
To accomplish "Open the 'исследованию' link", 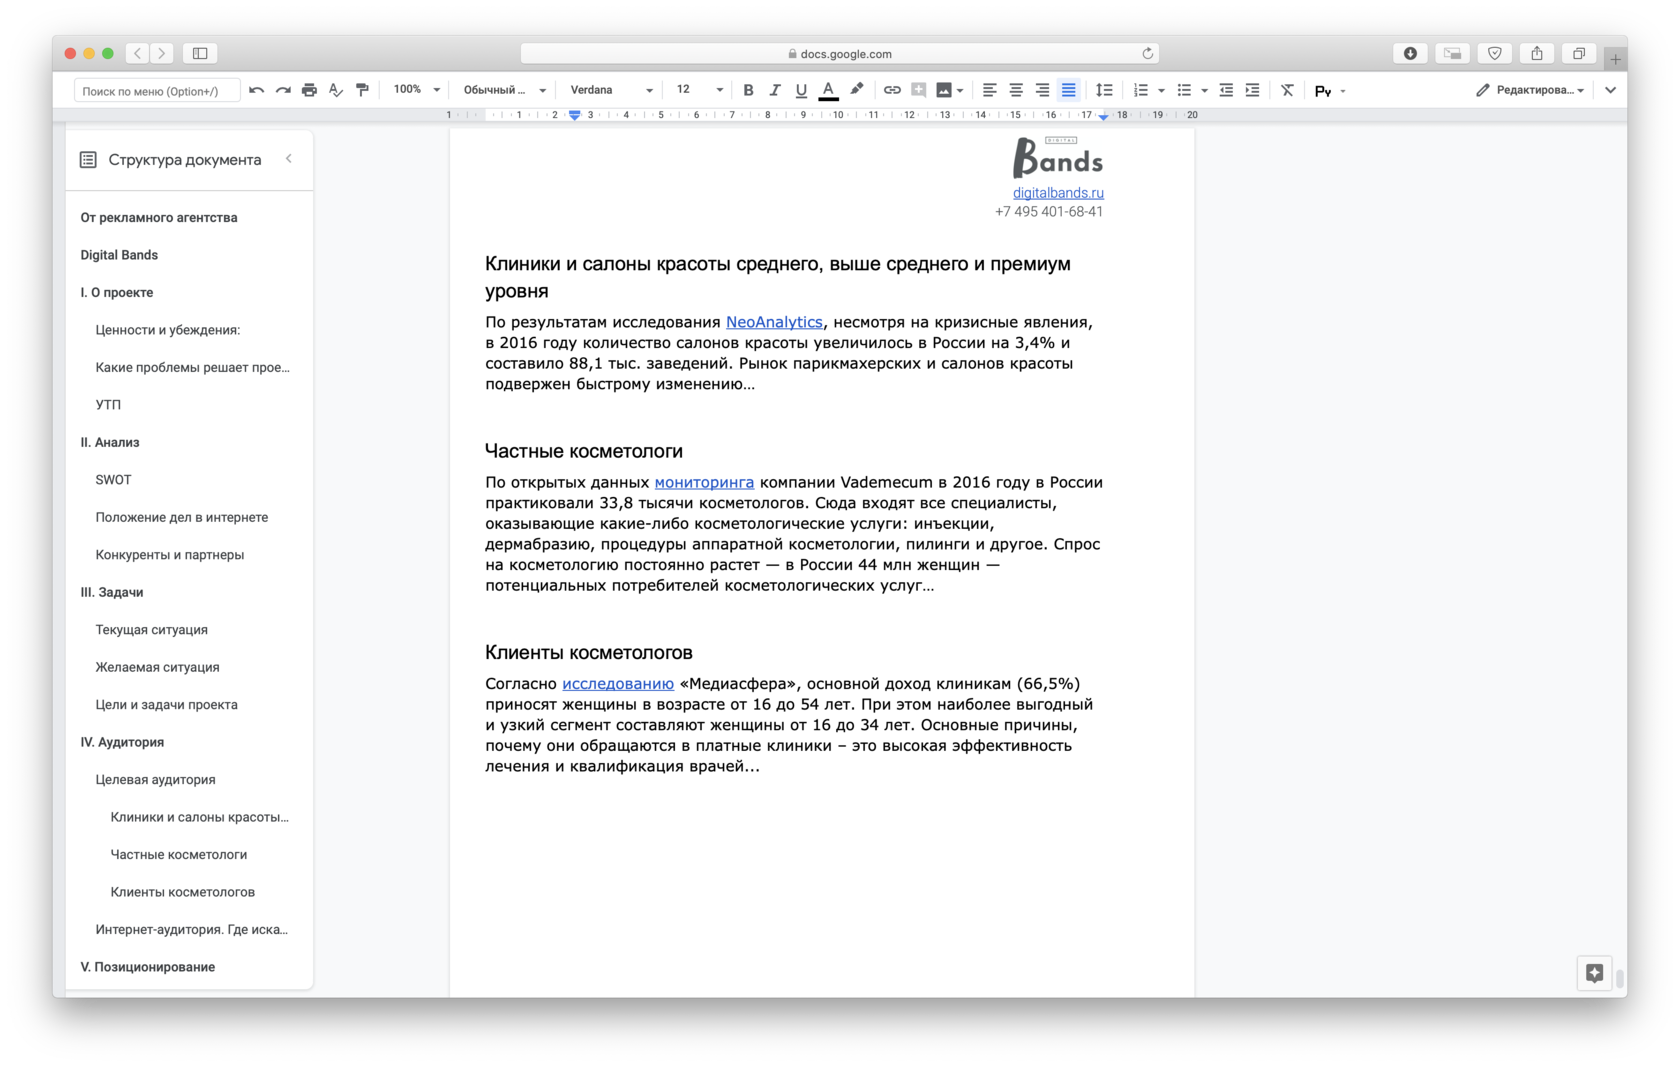I will tap(618, 684).
